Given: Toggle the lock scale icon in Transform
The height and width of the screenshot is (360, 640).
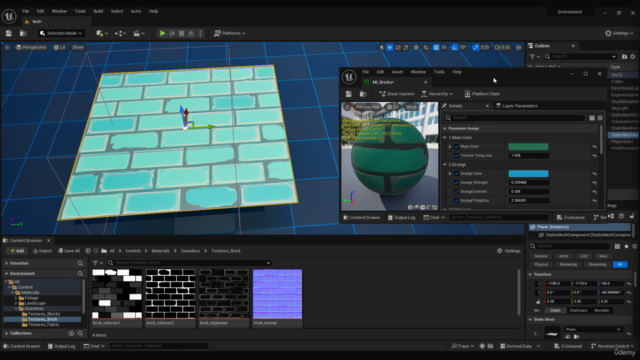Looking at the screenshot, I should pyautogui.click(x=538, y=302).
